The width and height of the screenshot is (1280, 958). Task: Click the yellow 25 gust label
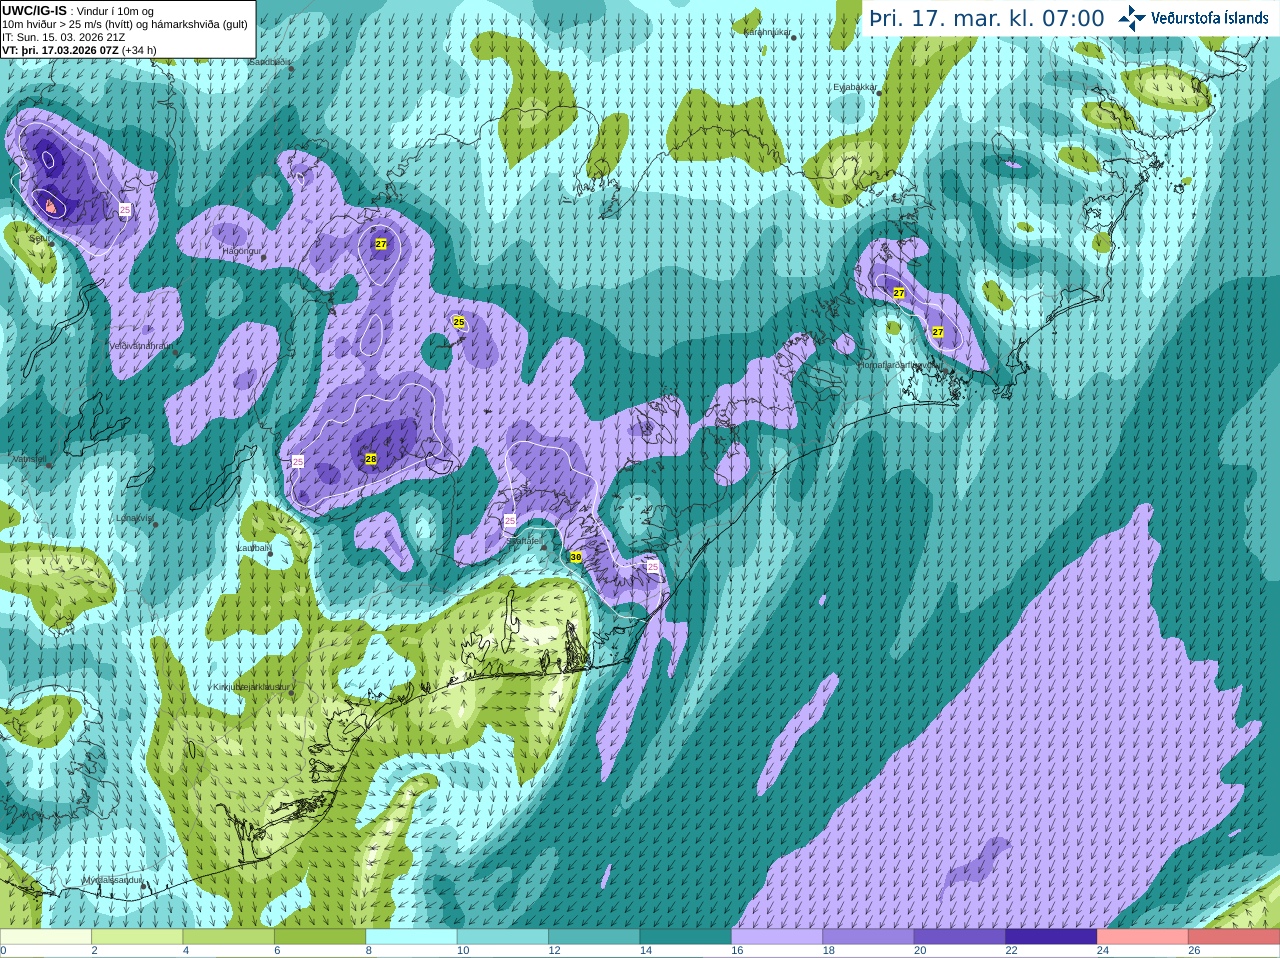[459, 322]
